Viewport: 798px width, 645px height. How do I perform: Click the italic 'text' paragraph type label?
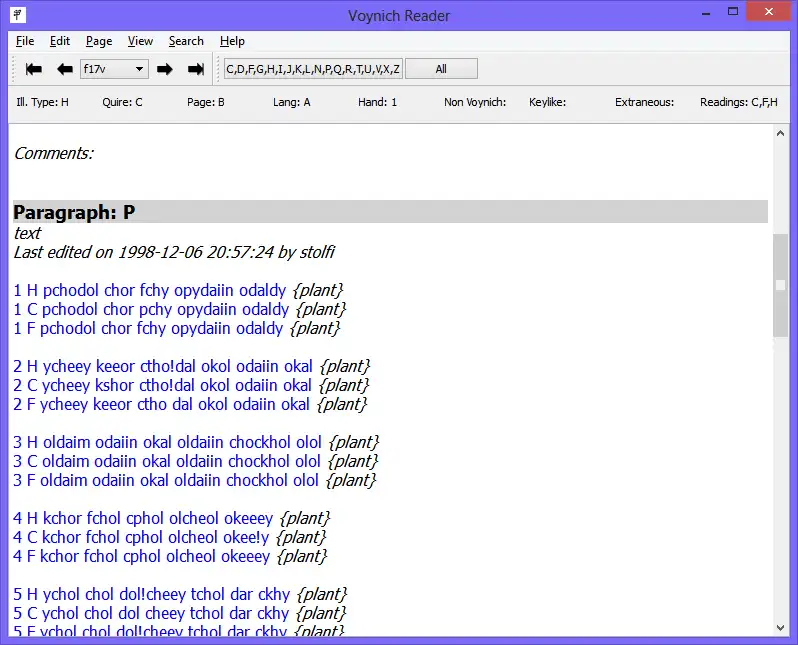coord(27,233)
